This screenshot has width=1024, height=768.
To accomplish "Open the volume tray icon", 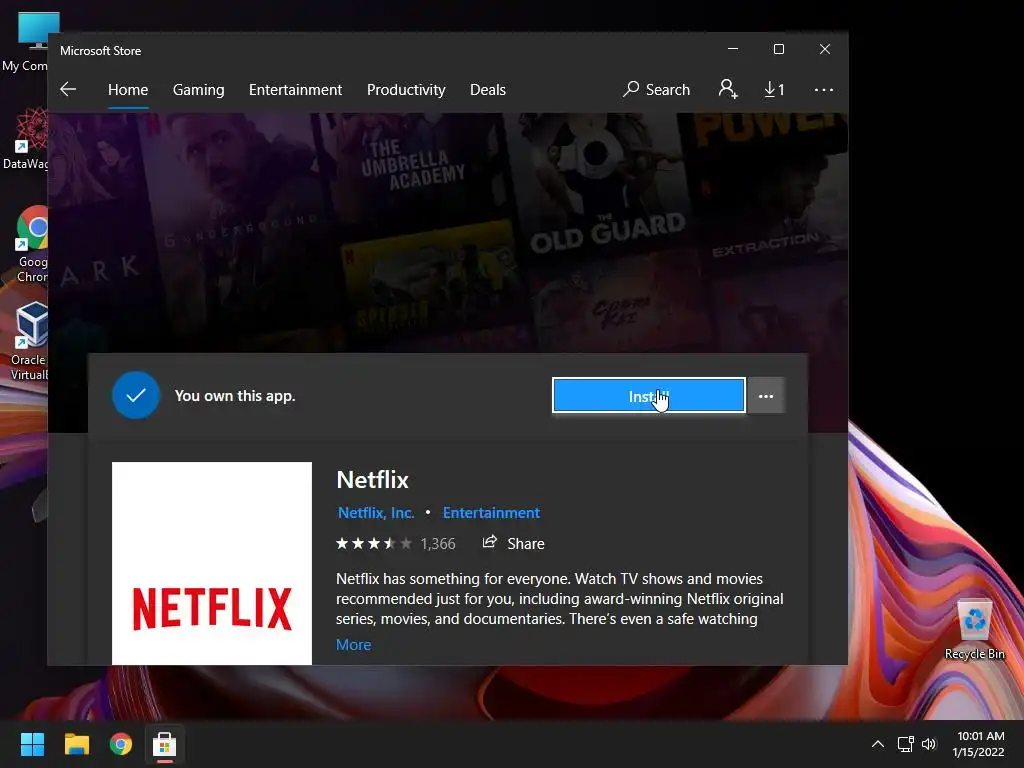I will [x=929, y=744].
